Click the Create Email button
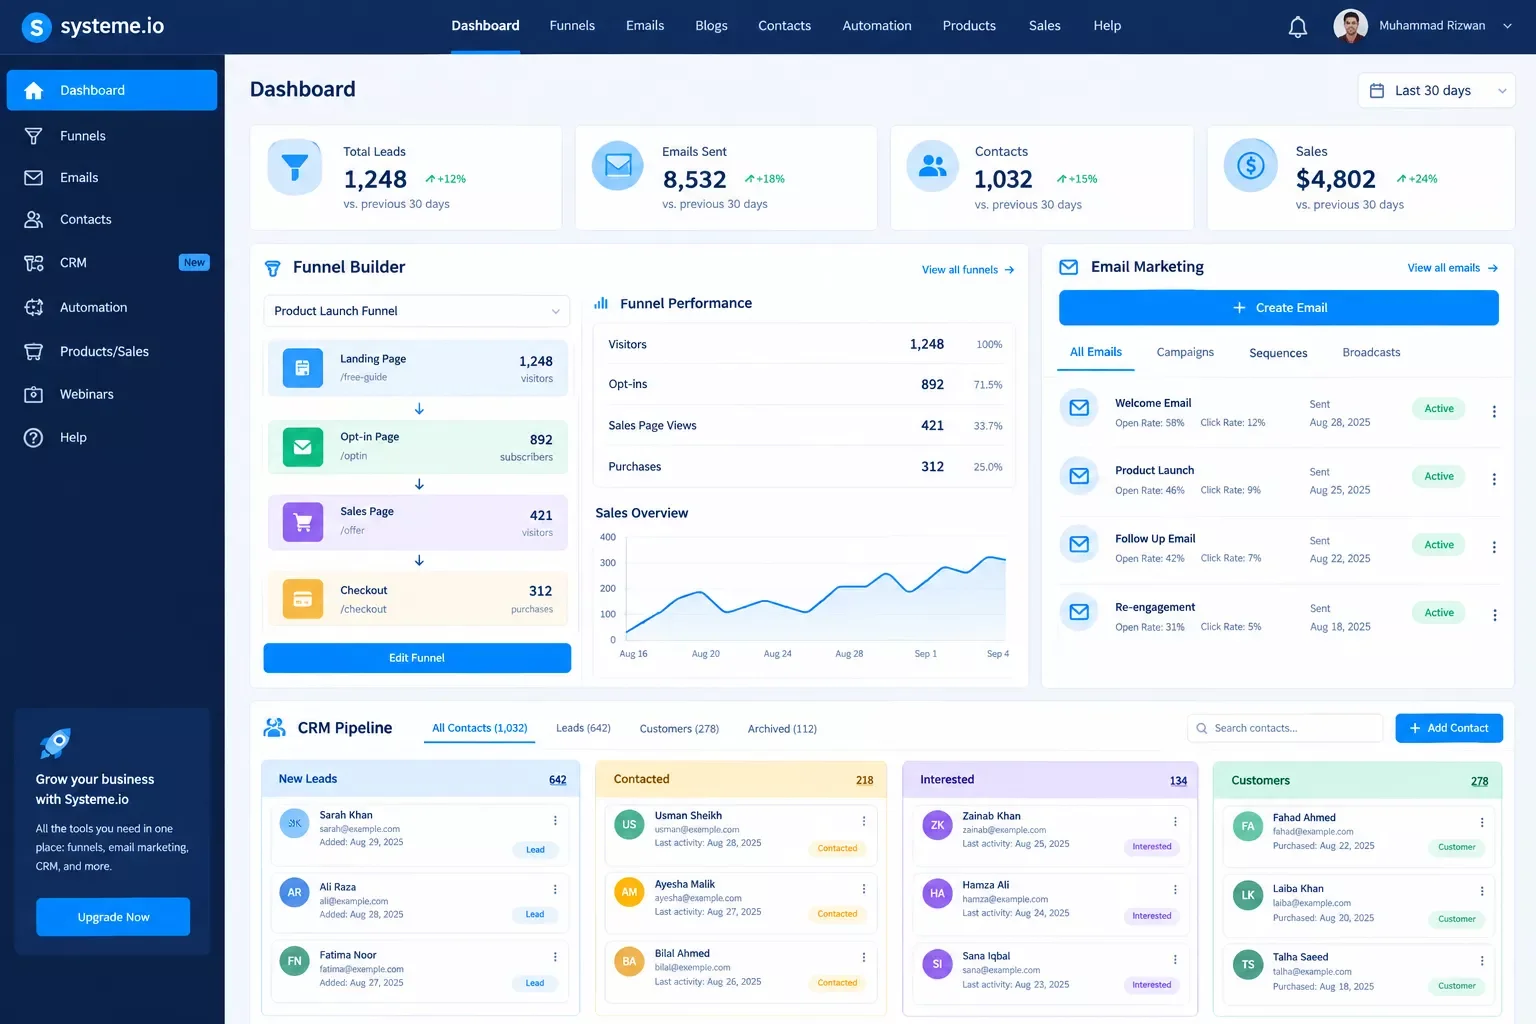This screenshot has width=1536, height=1024. (1279, 308)
